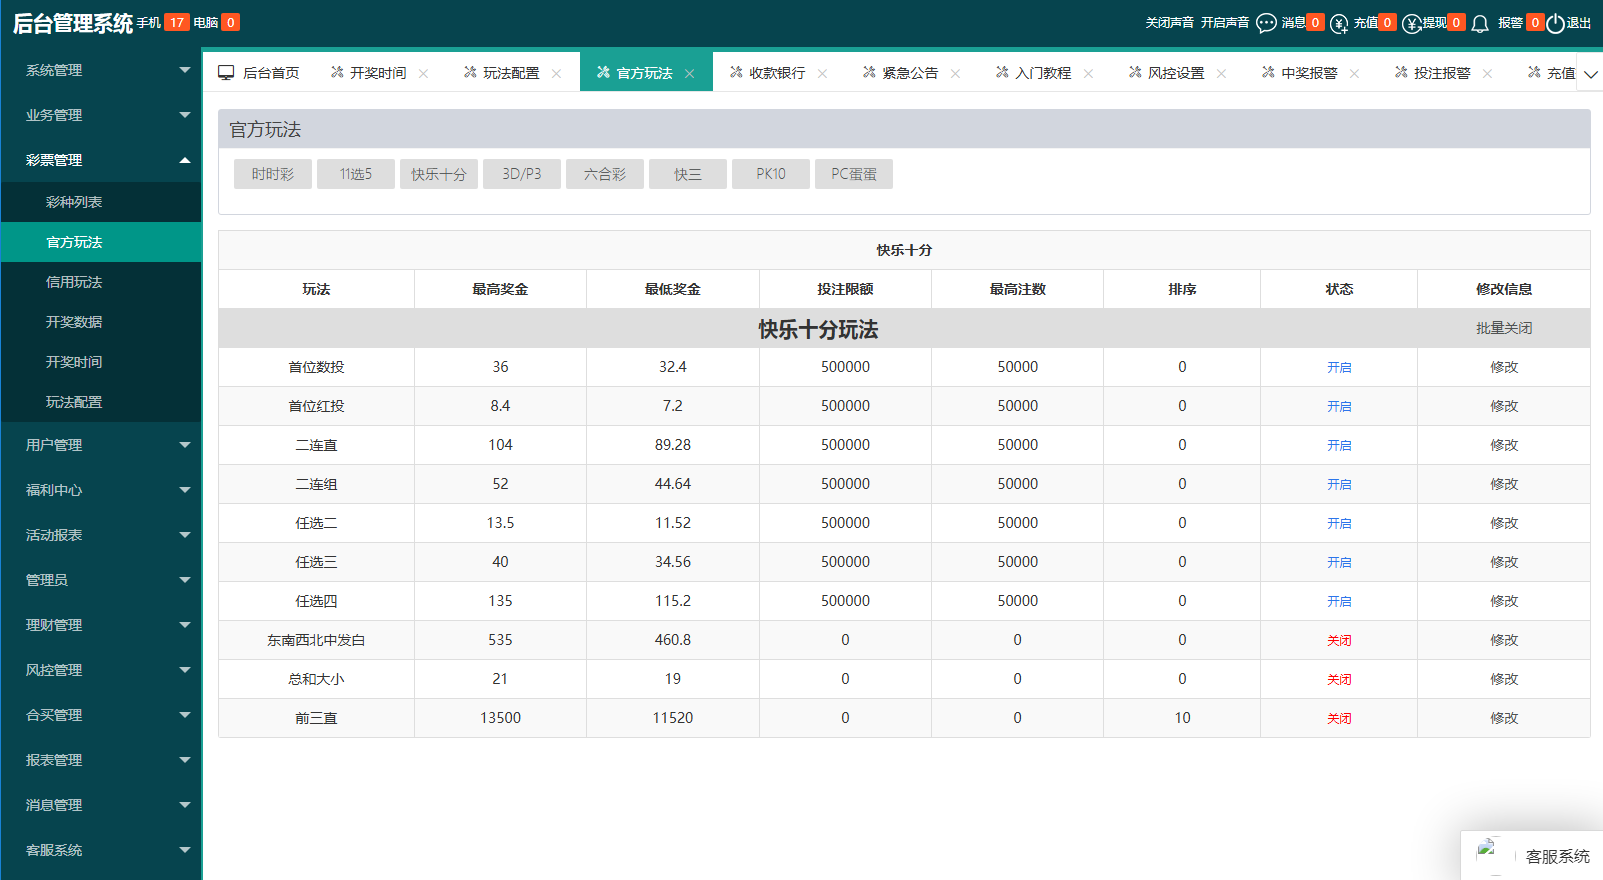
Task: Select the 六合彩 lottery type button
Action: (x=604, y=174)
